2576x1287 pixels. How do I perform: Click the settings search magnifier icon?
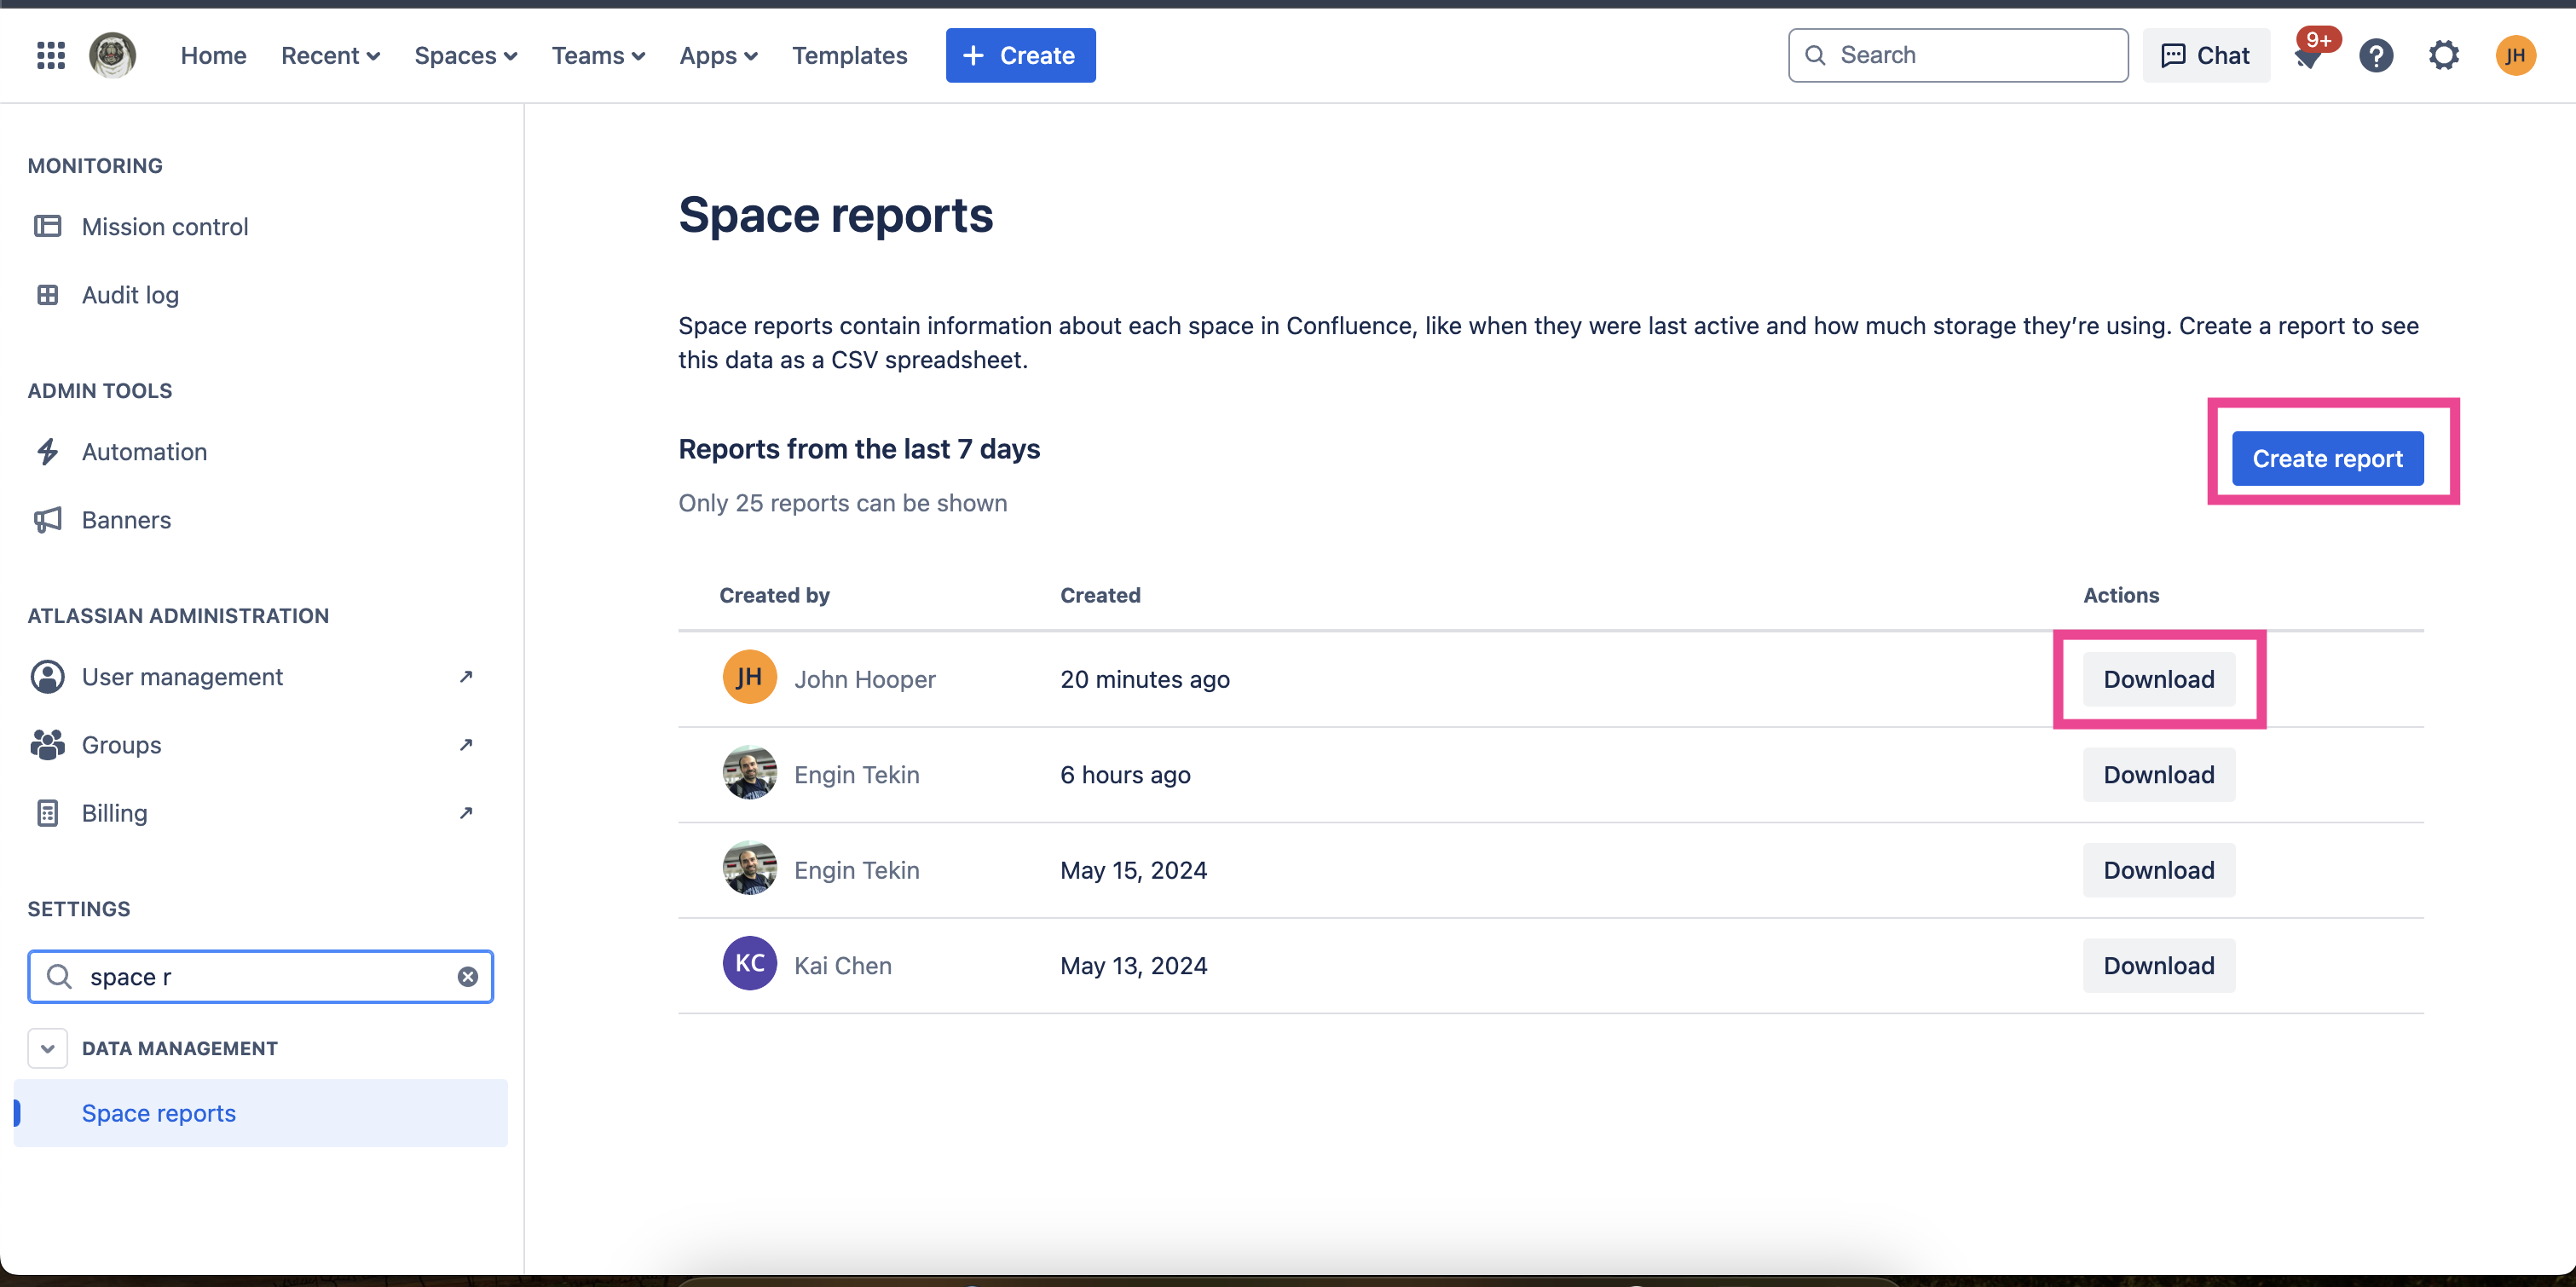coord(59,976)
